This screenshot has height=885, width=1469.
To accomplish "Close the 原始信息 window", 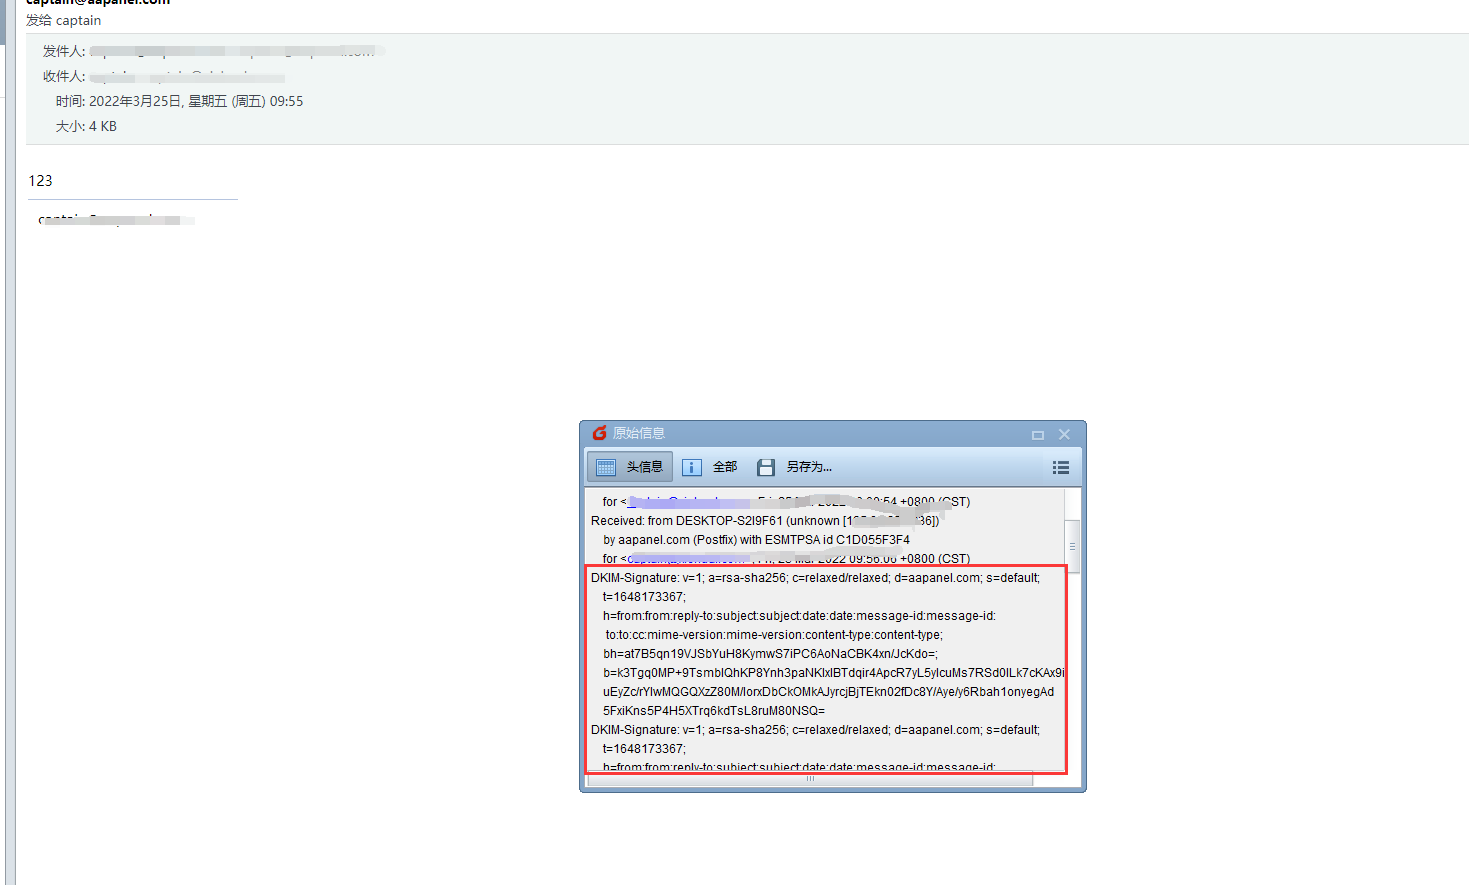I will (1064, 434).
